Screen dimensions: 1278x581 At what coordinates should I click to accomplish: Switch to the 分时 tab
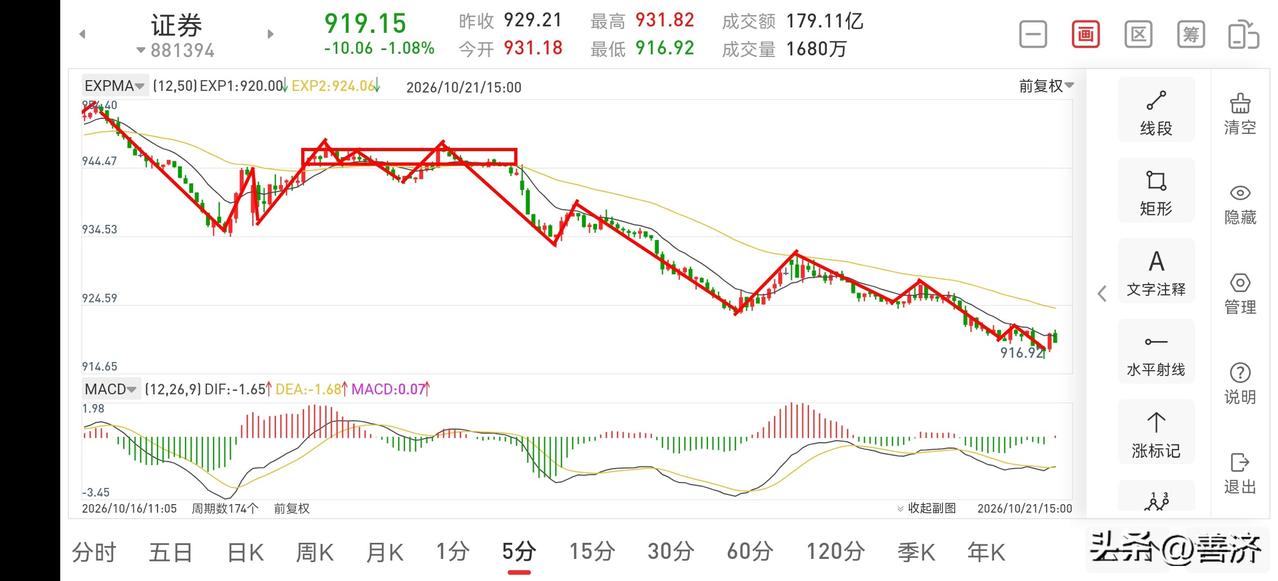[x=94, y=551]
